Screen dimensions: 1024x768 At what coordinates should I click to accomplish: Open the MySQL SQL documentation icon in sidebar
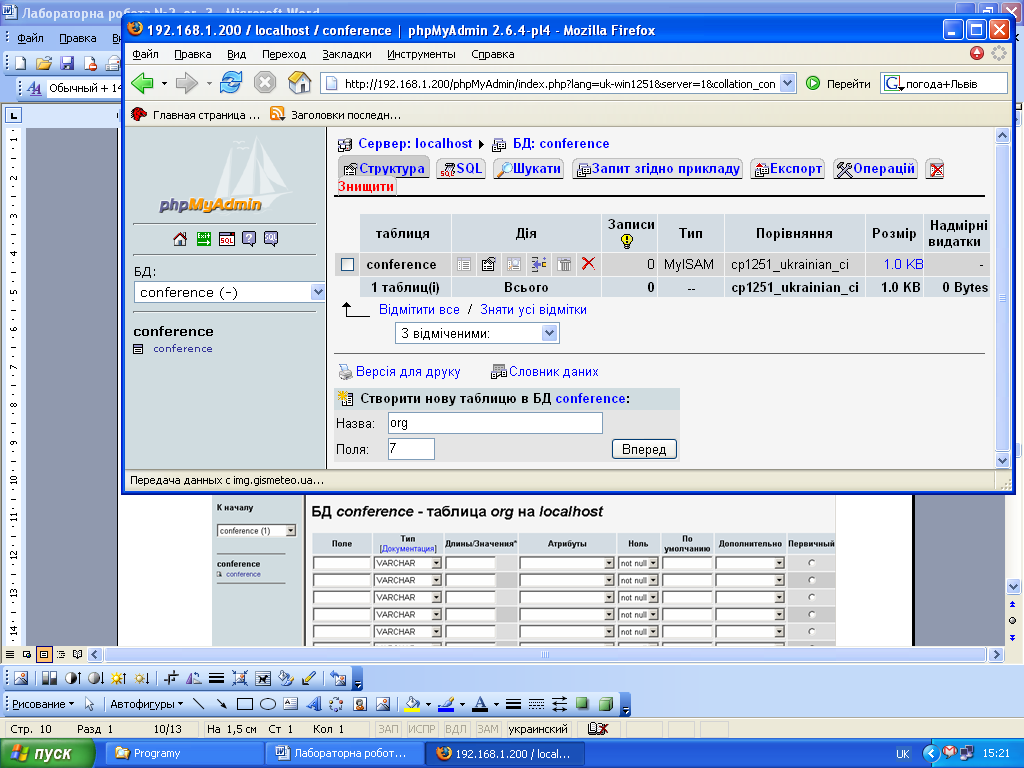(271, 239)
